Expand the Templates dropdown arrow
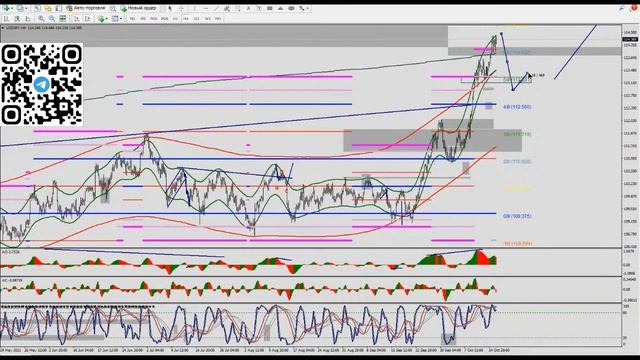 [x=121, y=18]
